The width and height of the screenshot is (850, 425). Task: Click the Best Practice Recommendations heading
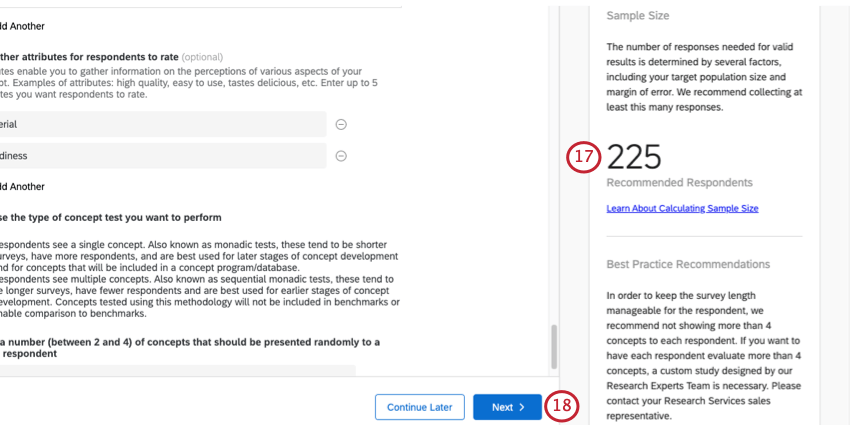(688, 264)
